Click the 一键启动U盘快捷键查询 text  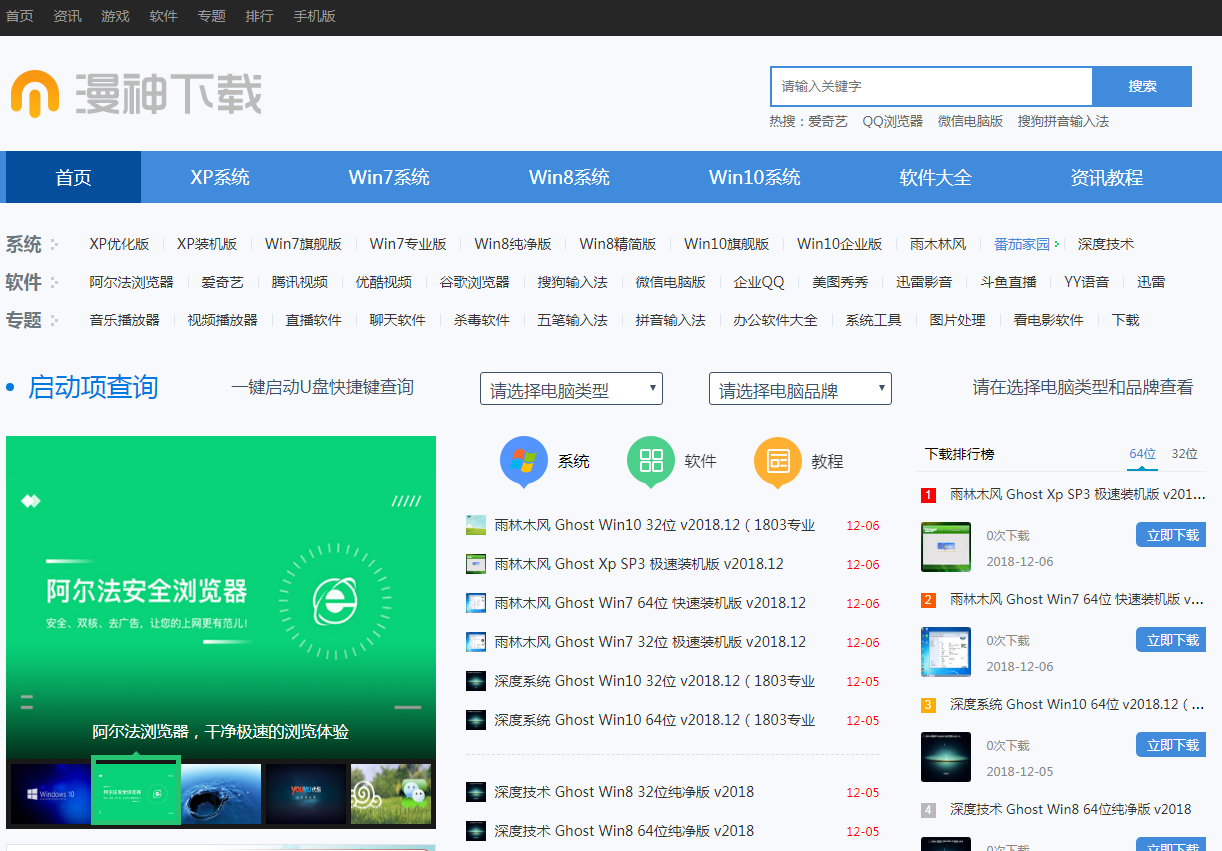(x=322, y=387)
